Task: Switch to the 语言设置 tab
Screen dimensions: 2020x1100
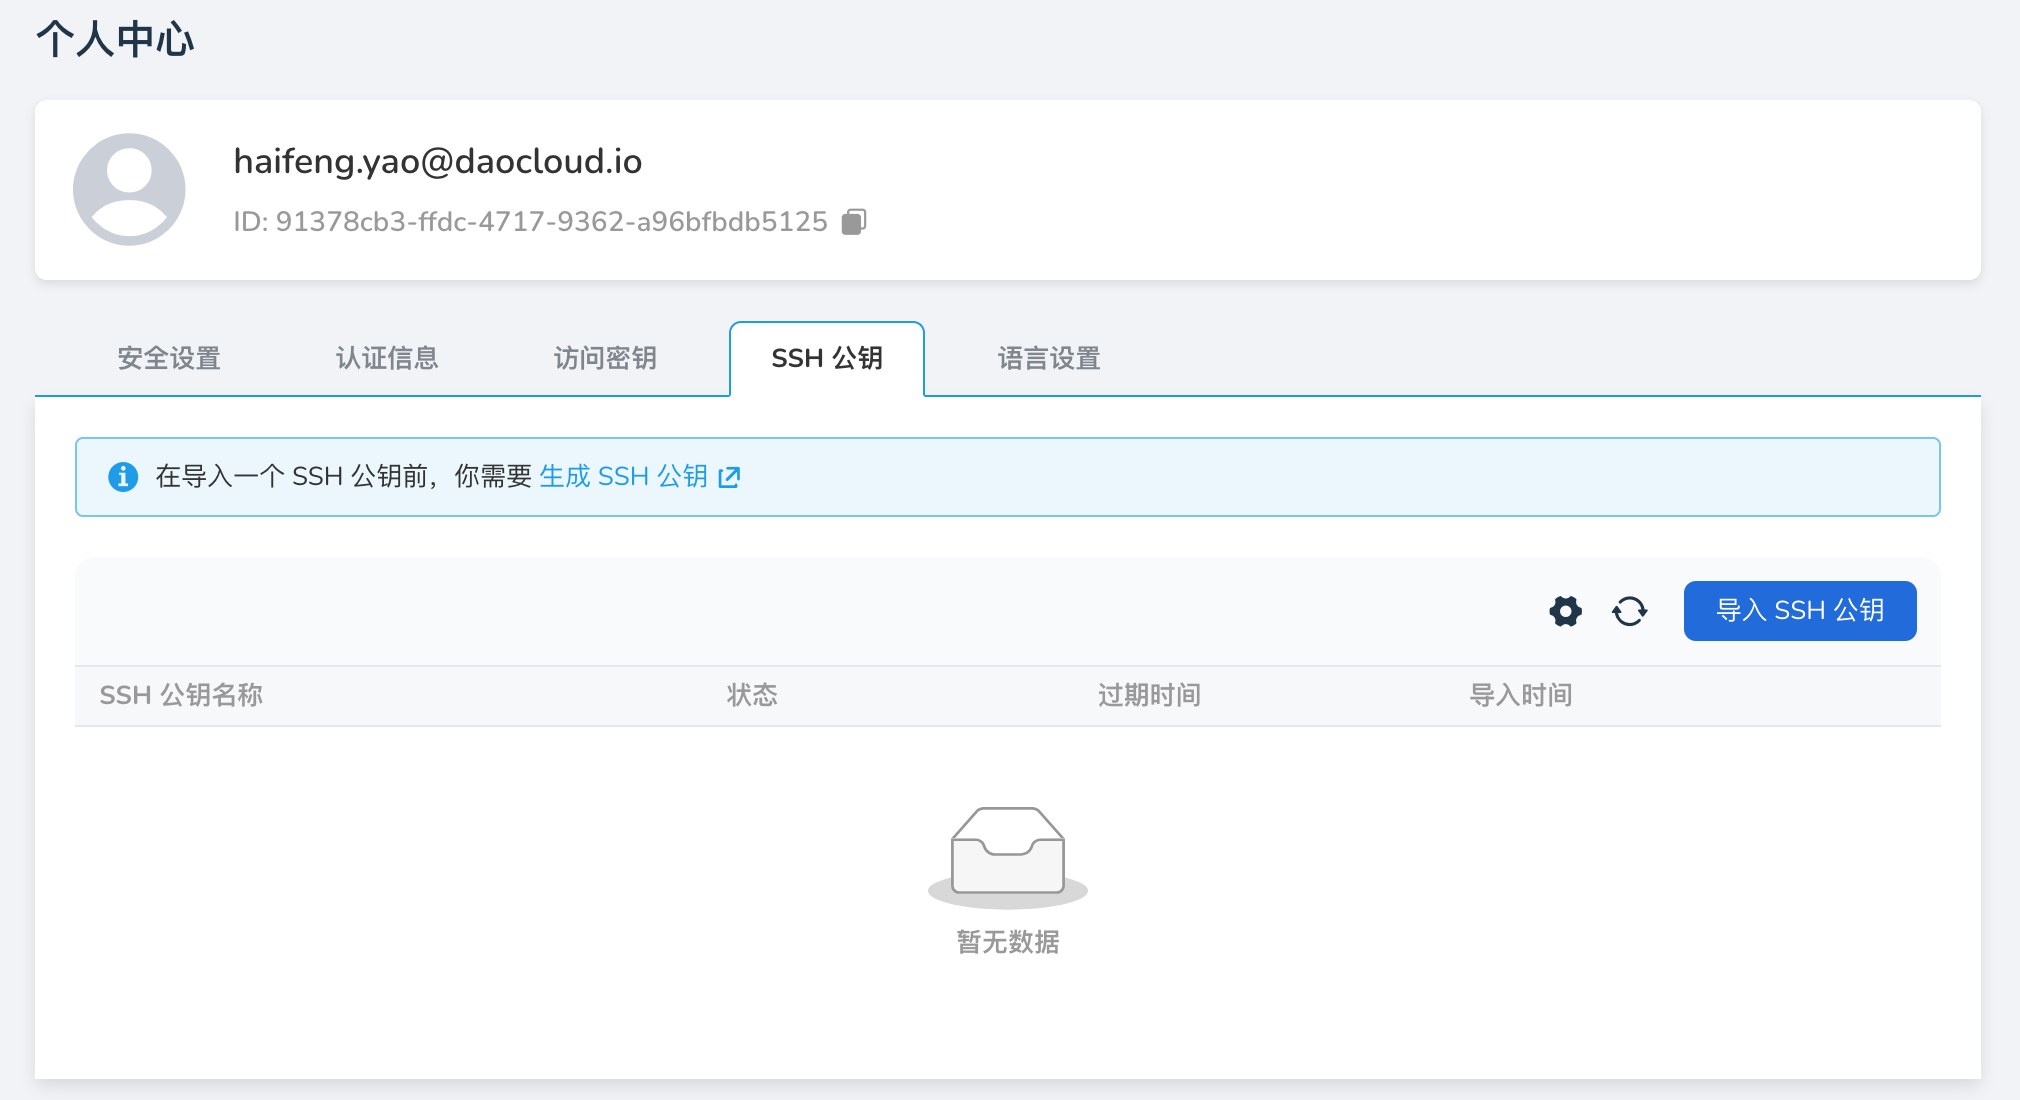Action: (1049, 358)
